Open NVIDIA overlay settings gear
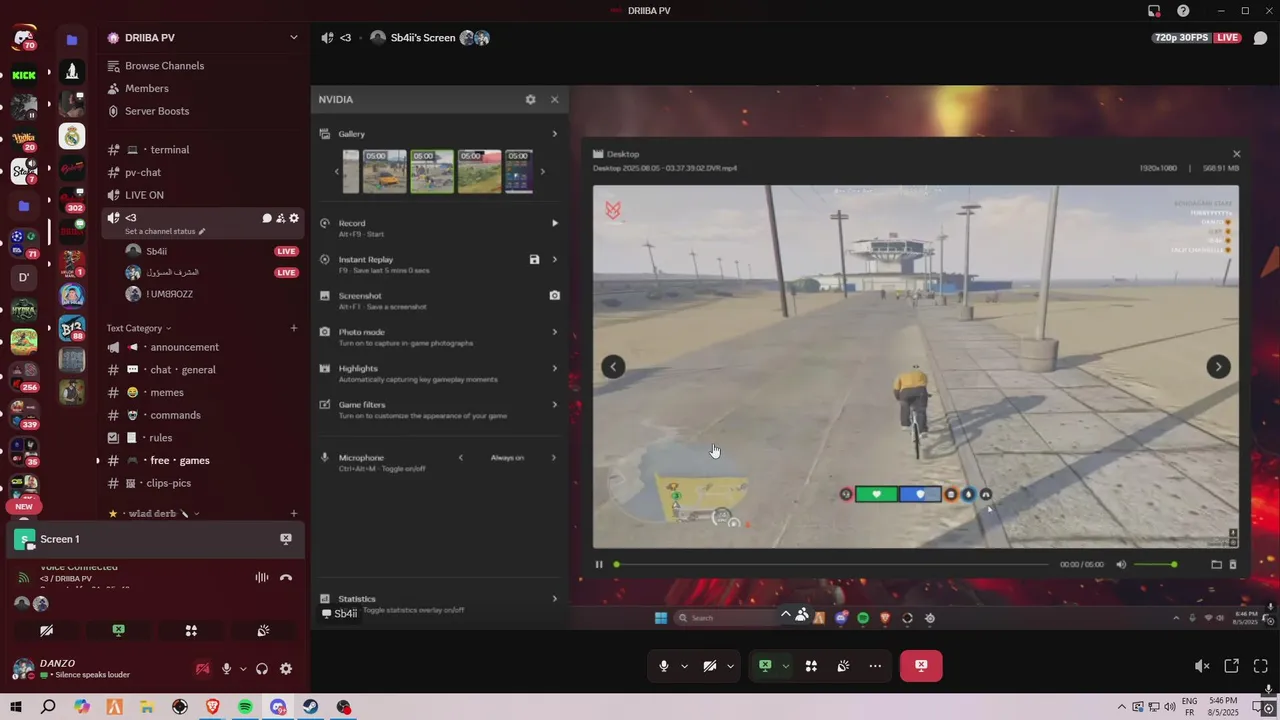The width and height of the screenshot is (1280, 720). point(530,100)
